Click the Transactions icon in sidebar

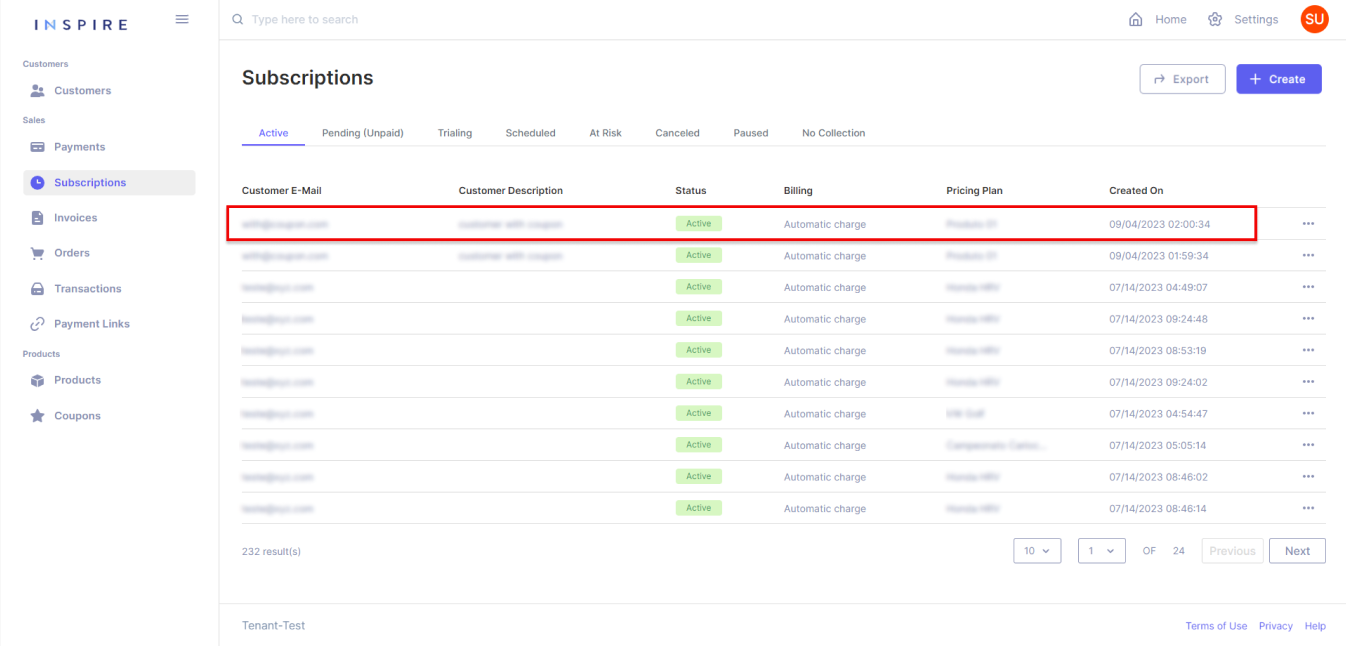pos(37,289)
